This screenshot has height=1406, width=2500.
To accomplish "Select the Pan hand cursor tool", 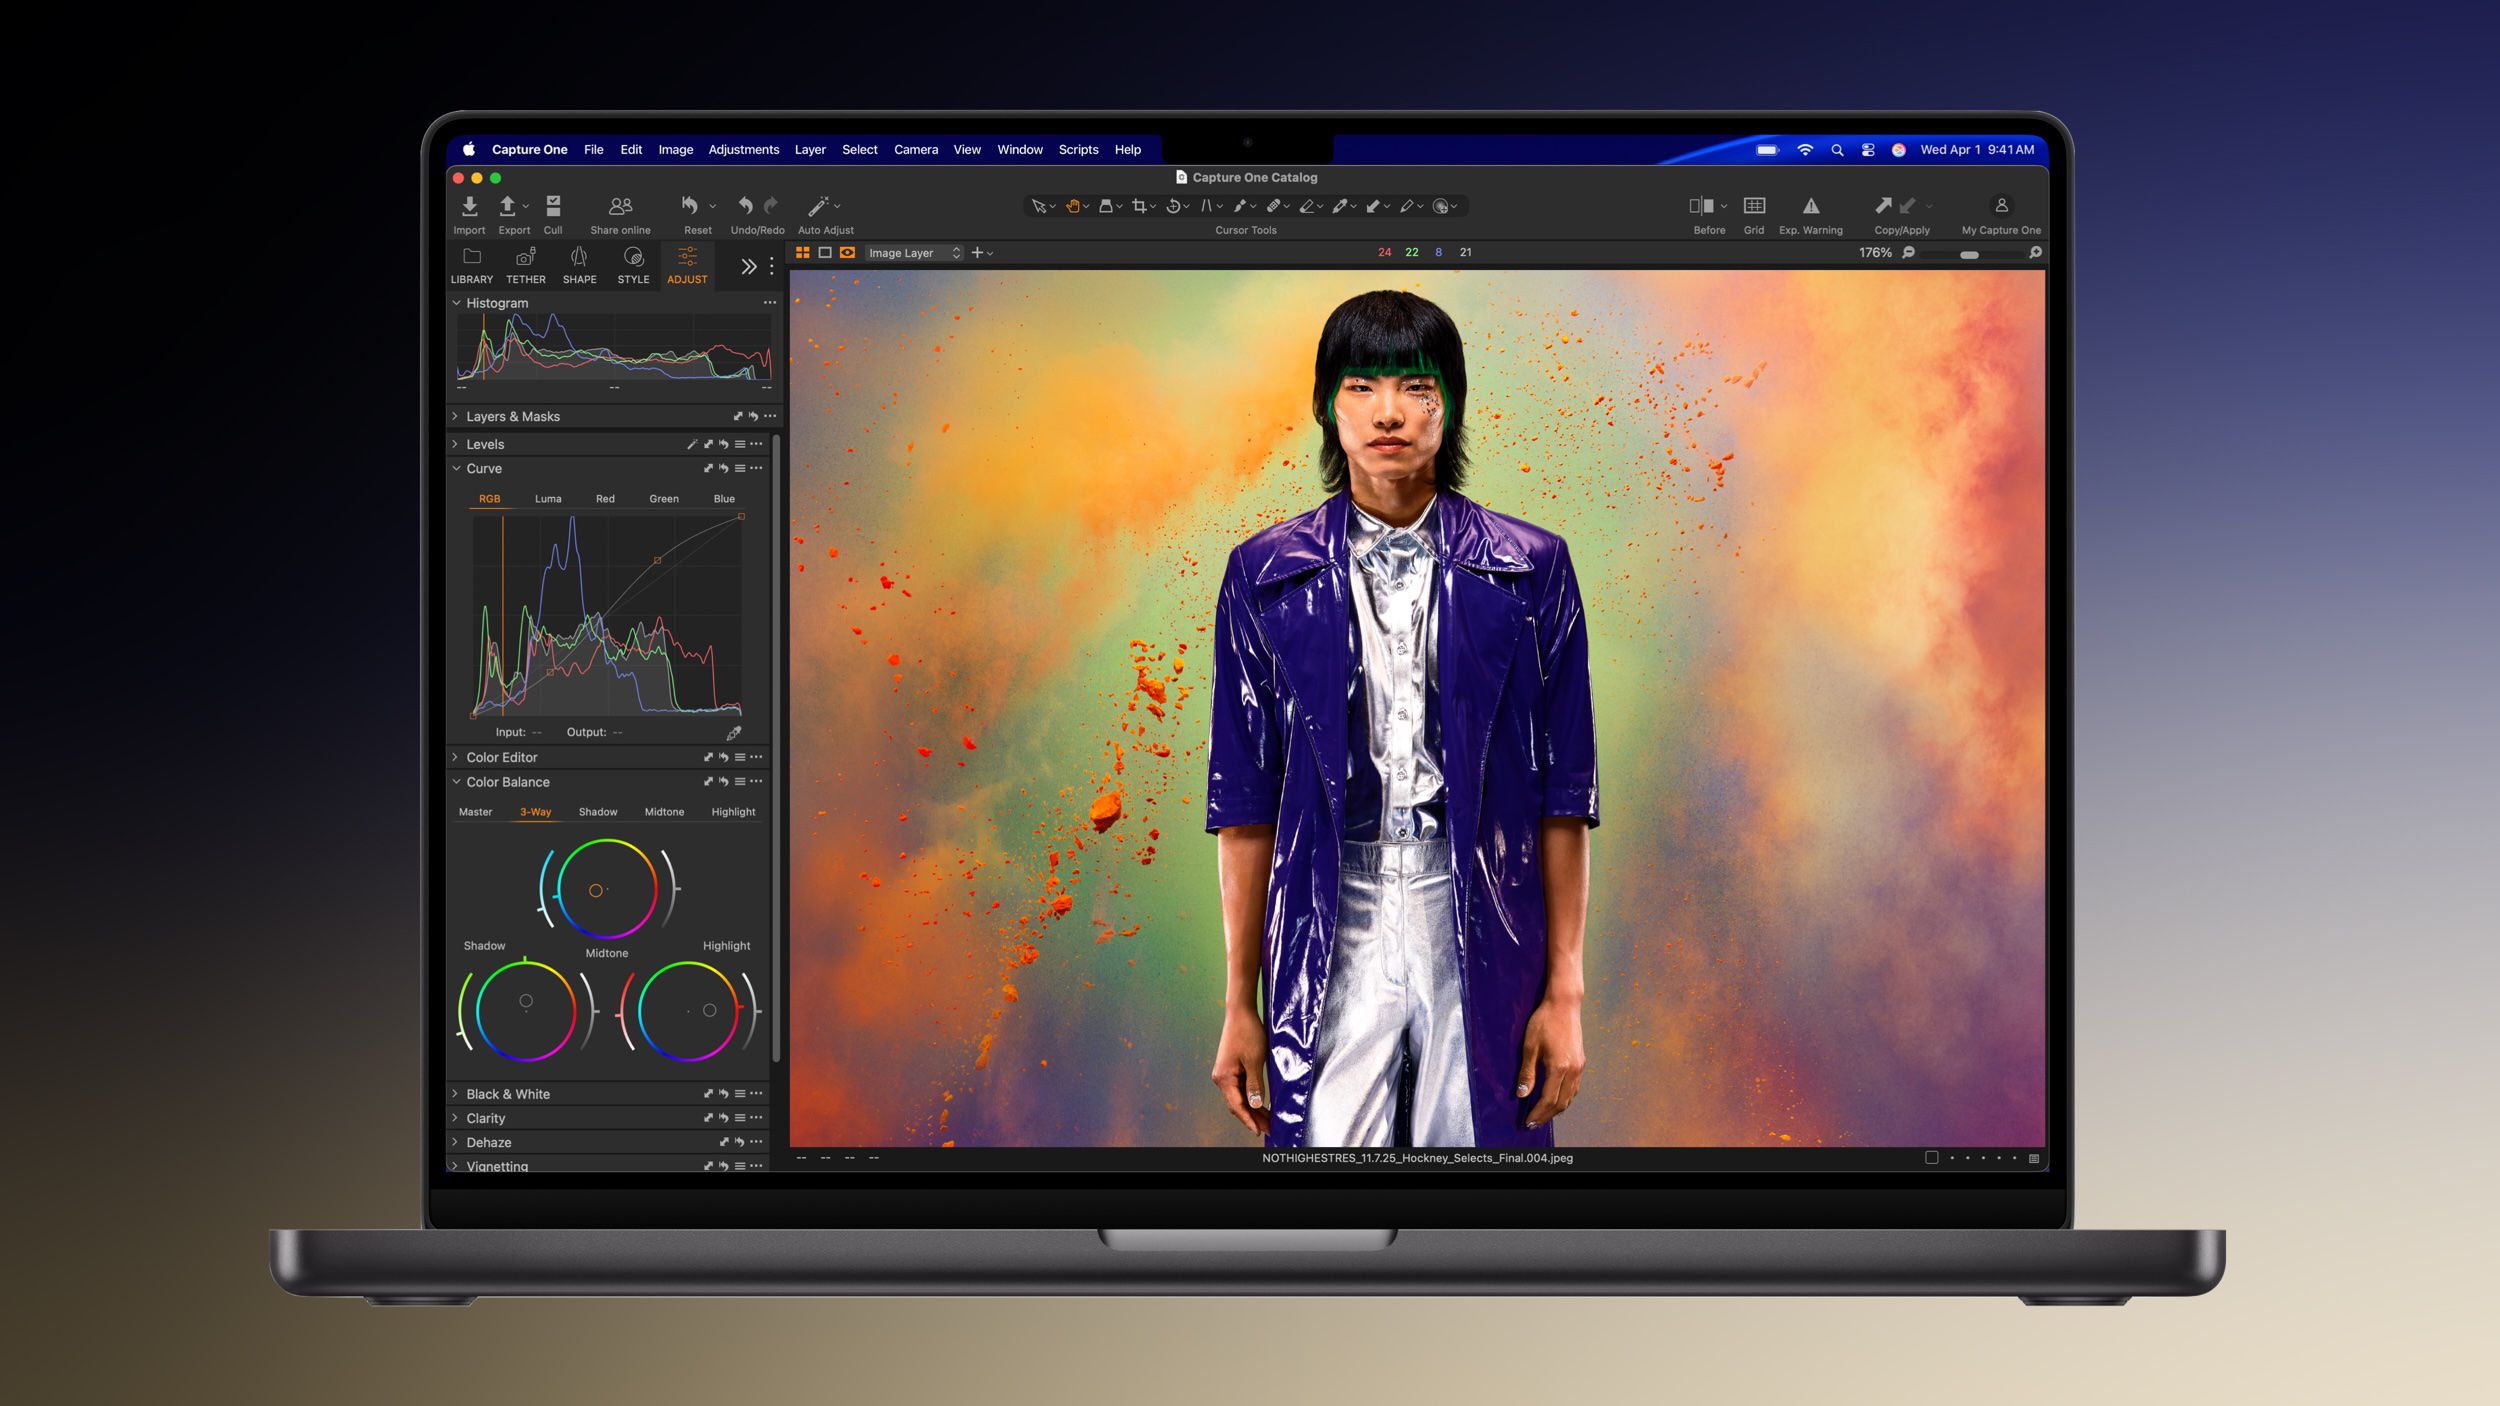I will [x=1072, y=206].
